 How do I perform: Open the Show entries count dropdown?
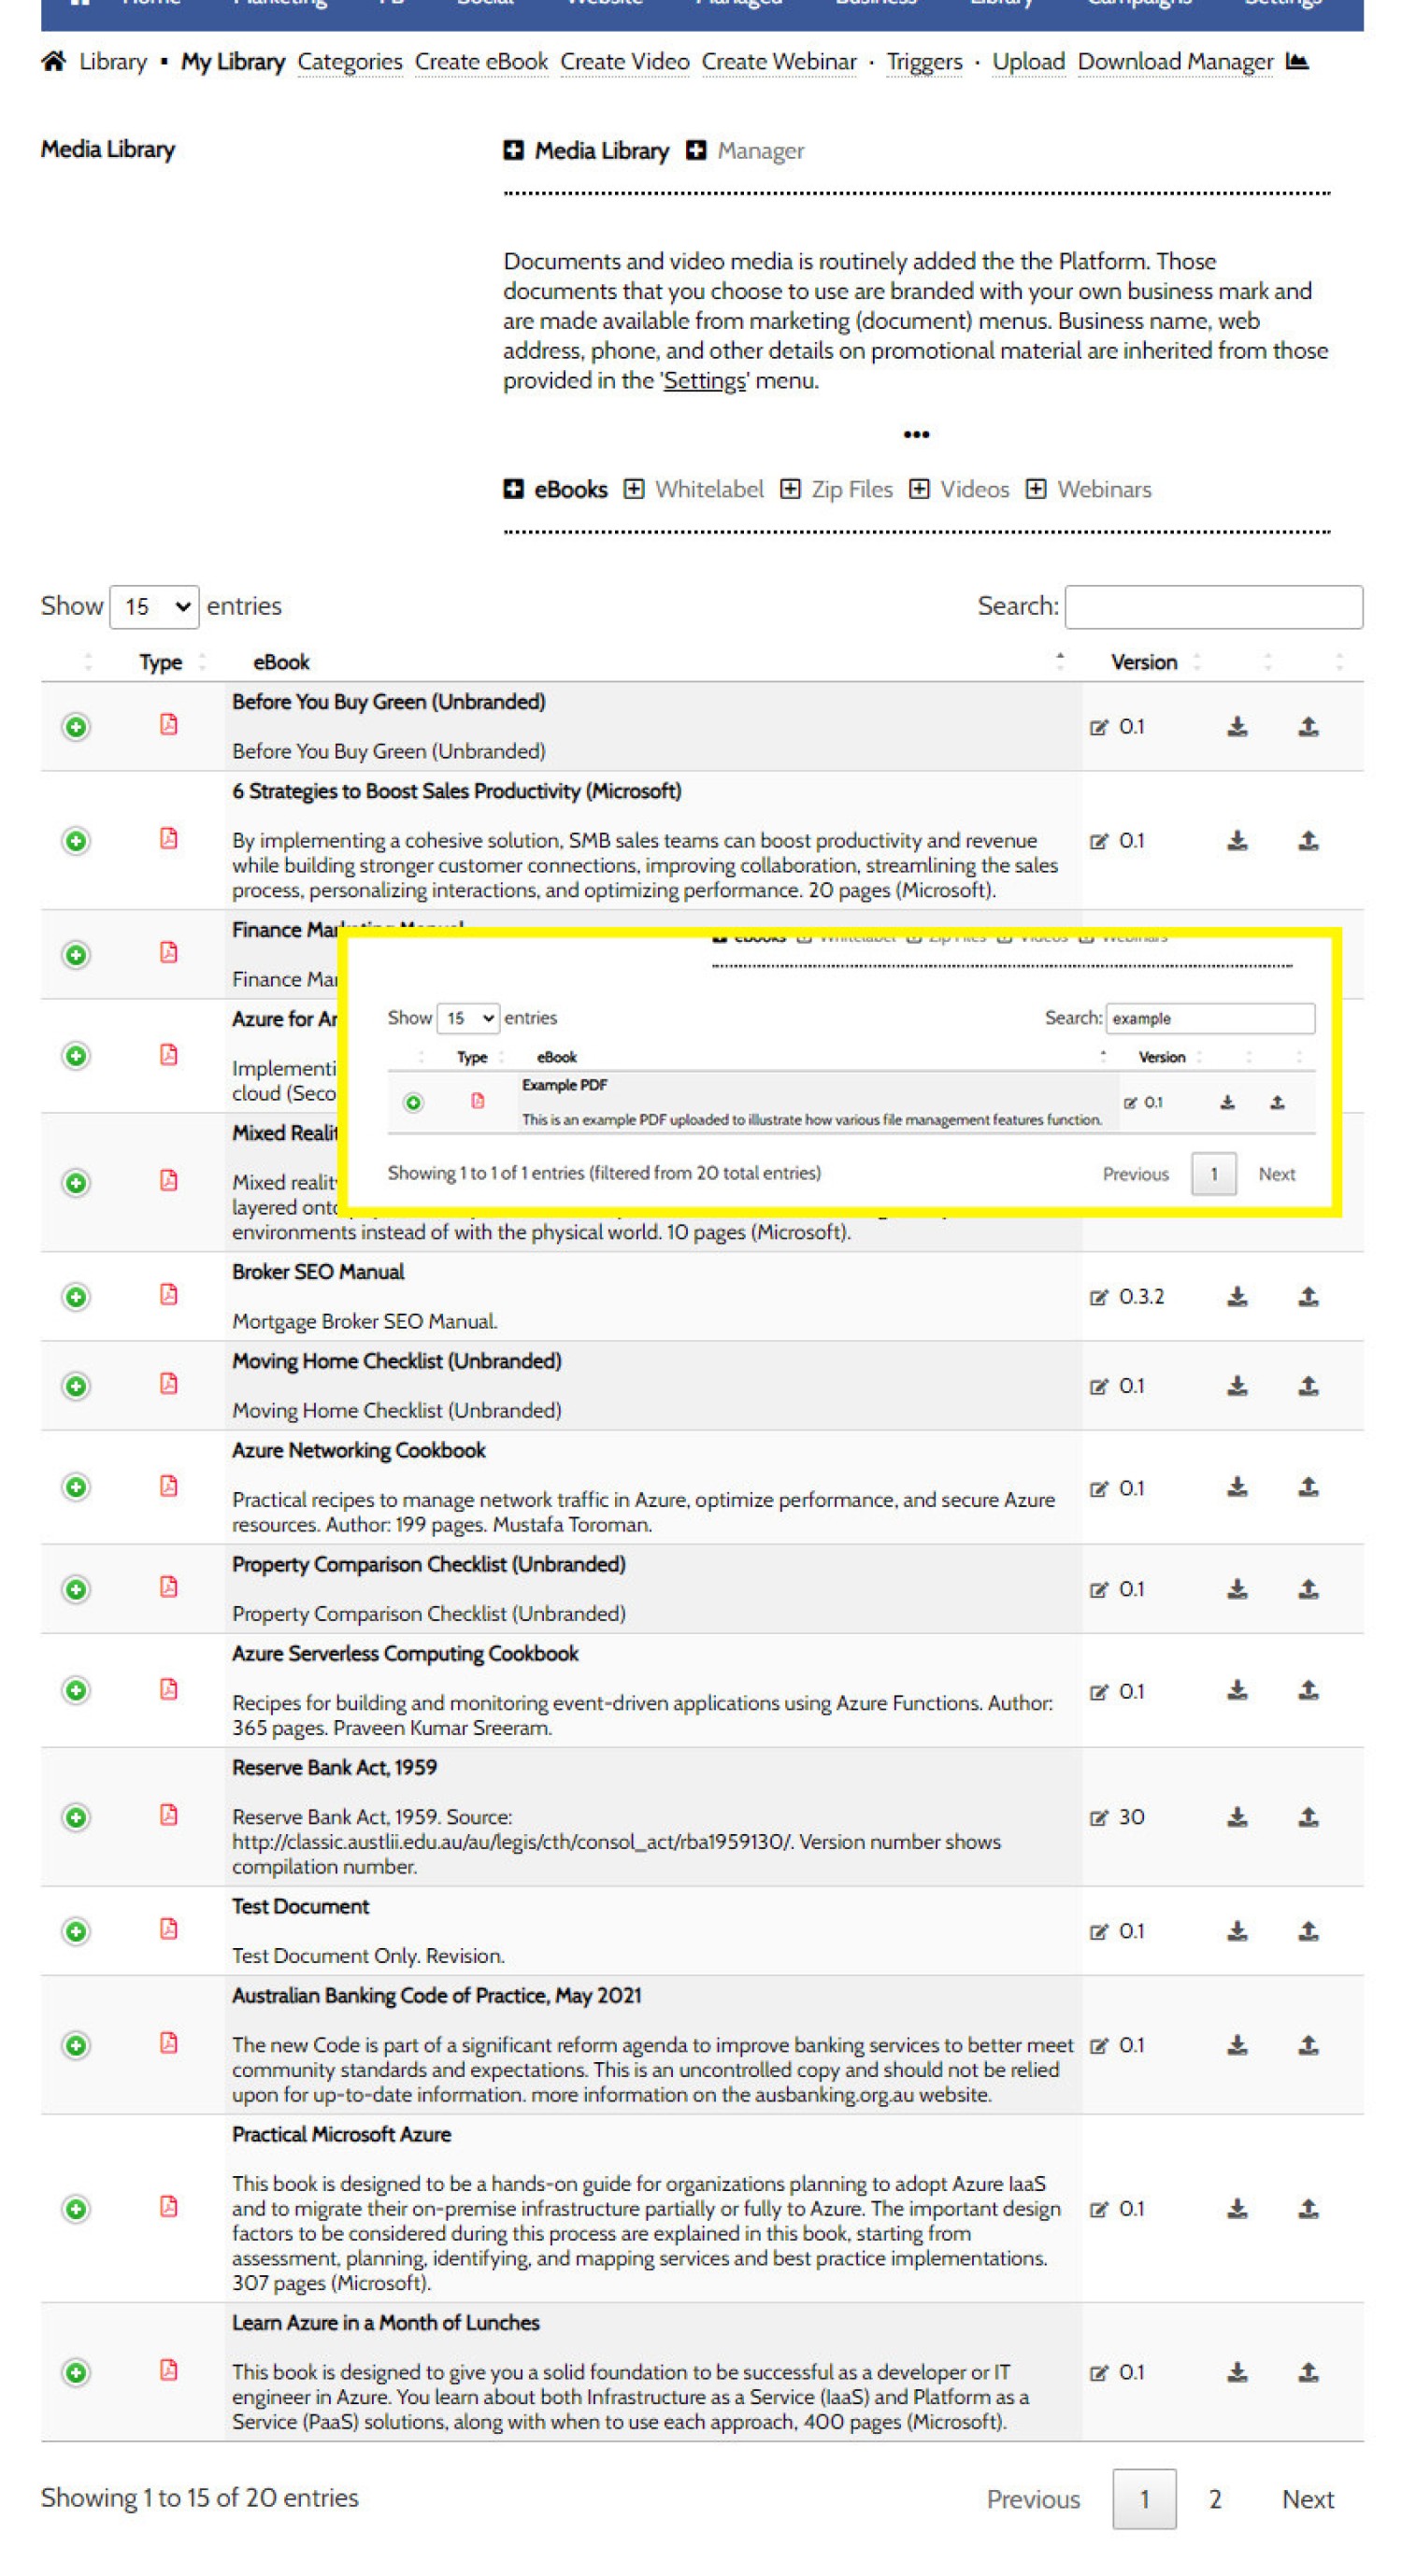point(154,607)
